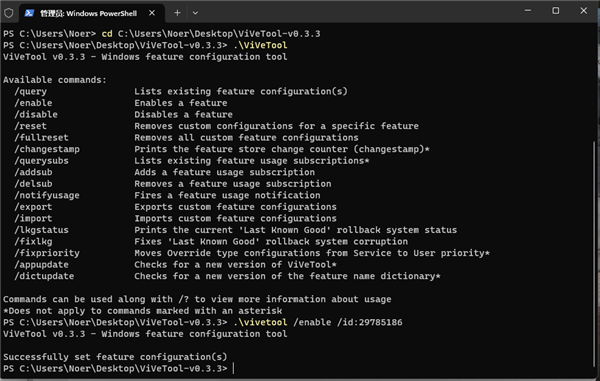This screenshot has width=600, height=381.
Task: Click the /addsub command text
Action: tap(33, 172)
